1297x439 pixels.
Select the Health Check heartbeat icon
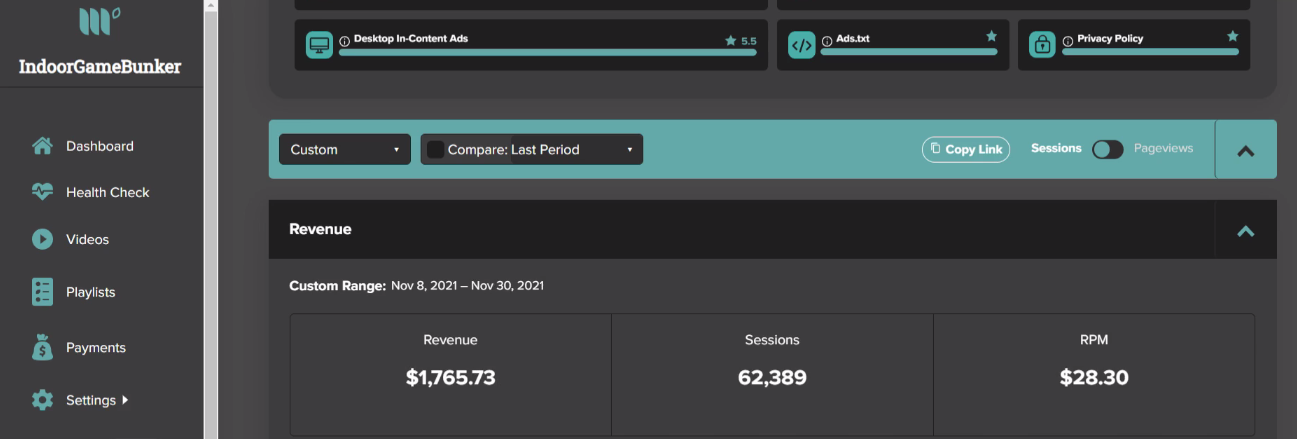tap(42, 192)
